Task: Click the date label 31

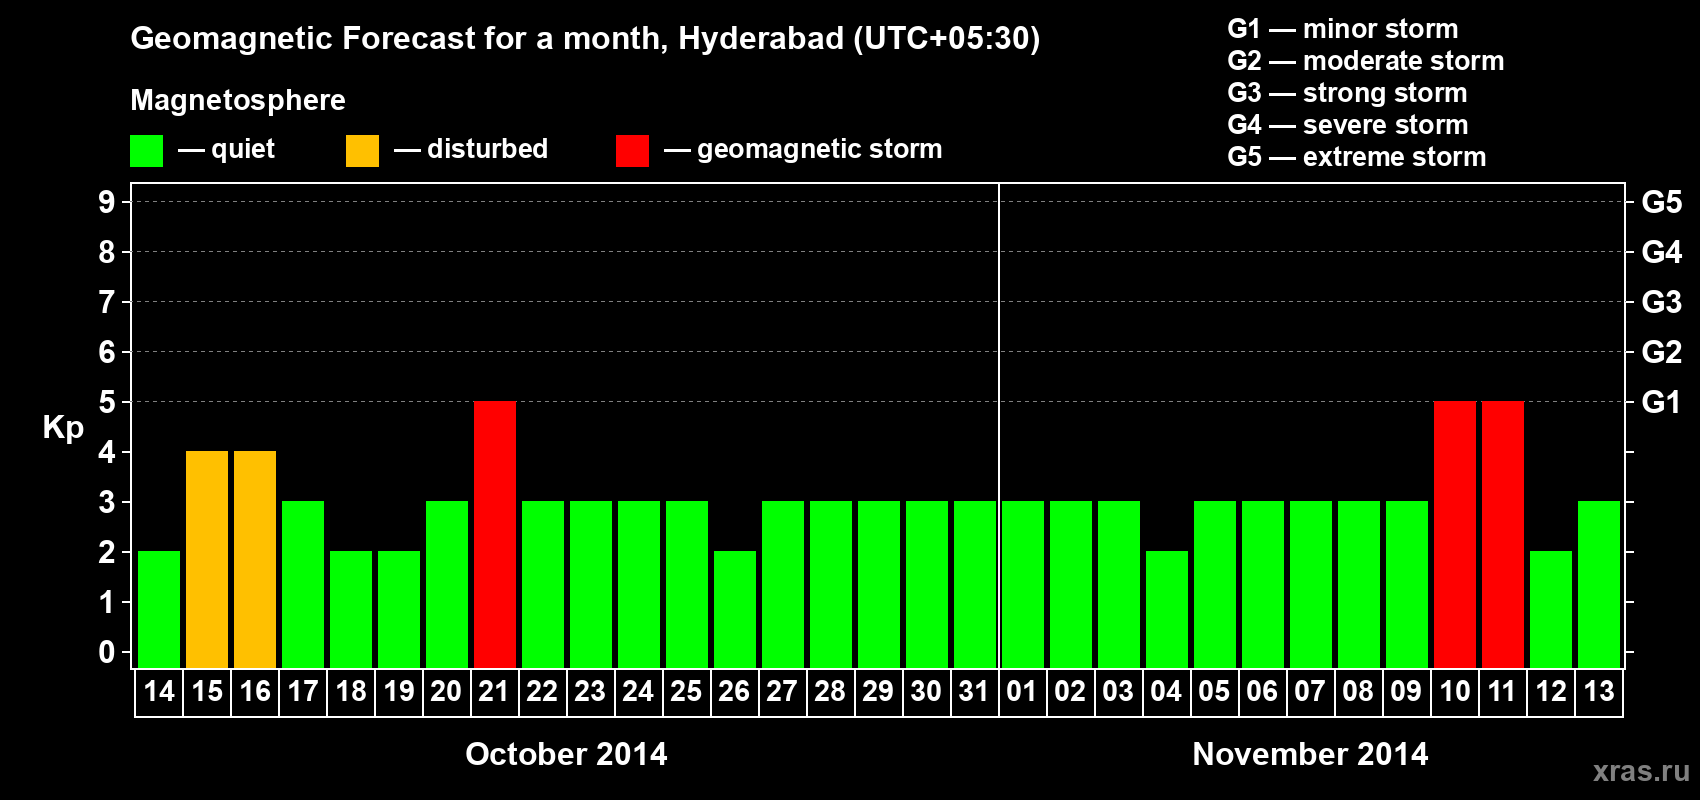Action: pyautogui.click(x=974, y=692)
